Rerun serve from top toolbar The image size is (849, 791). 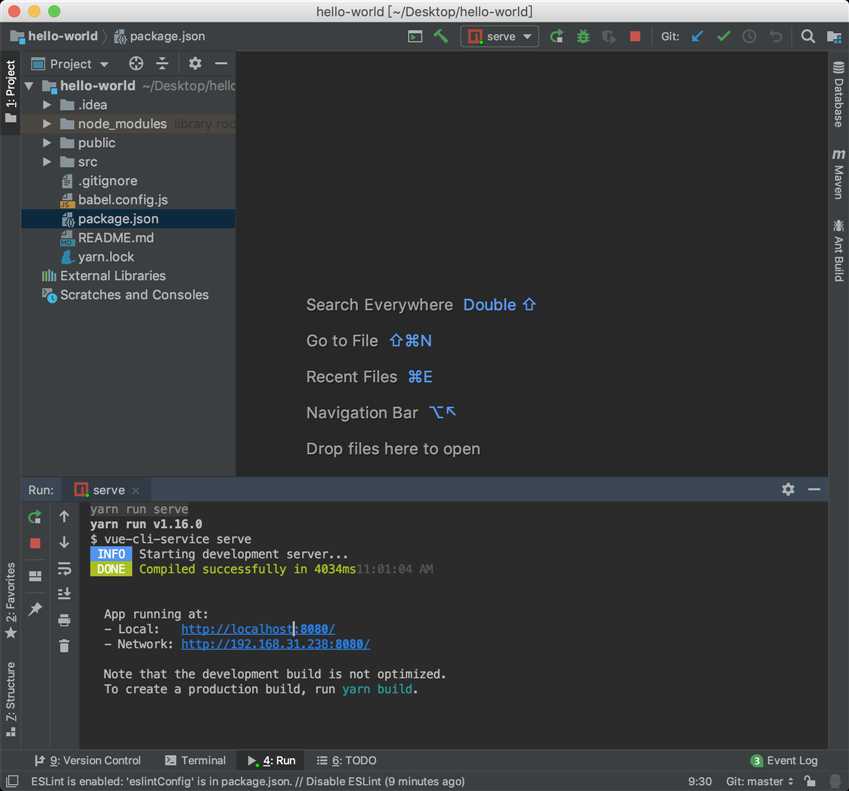point(556,36)
